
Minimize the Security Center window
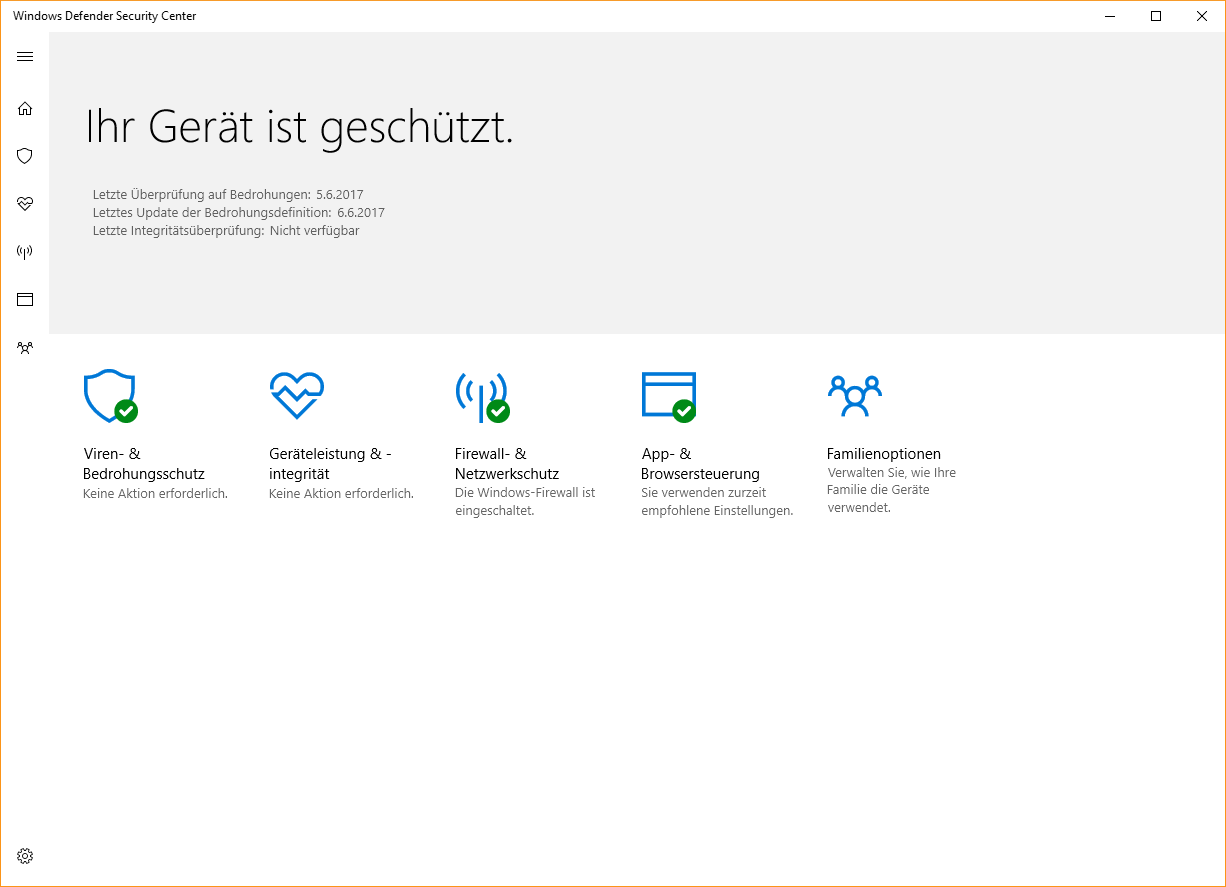[1110, 16]
